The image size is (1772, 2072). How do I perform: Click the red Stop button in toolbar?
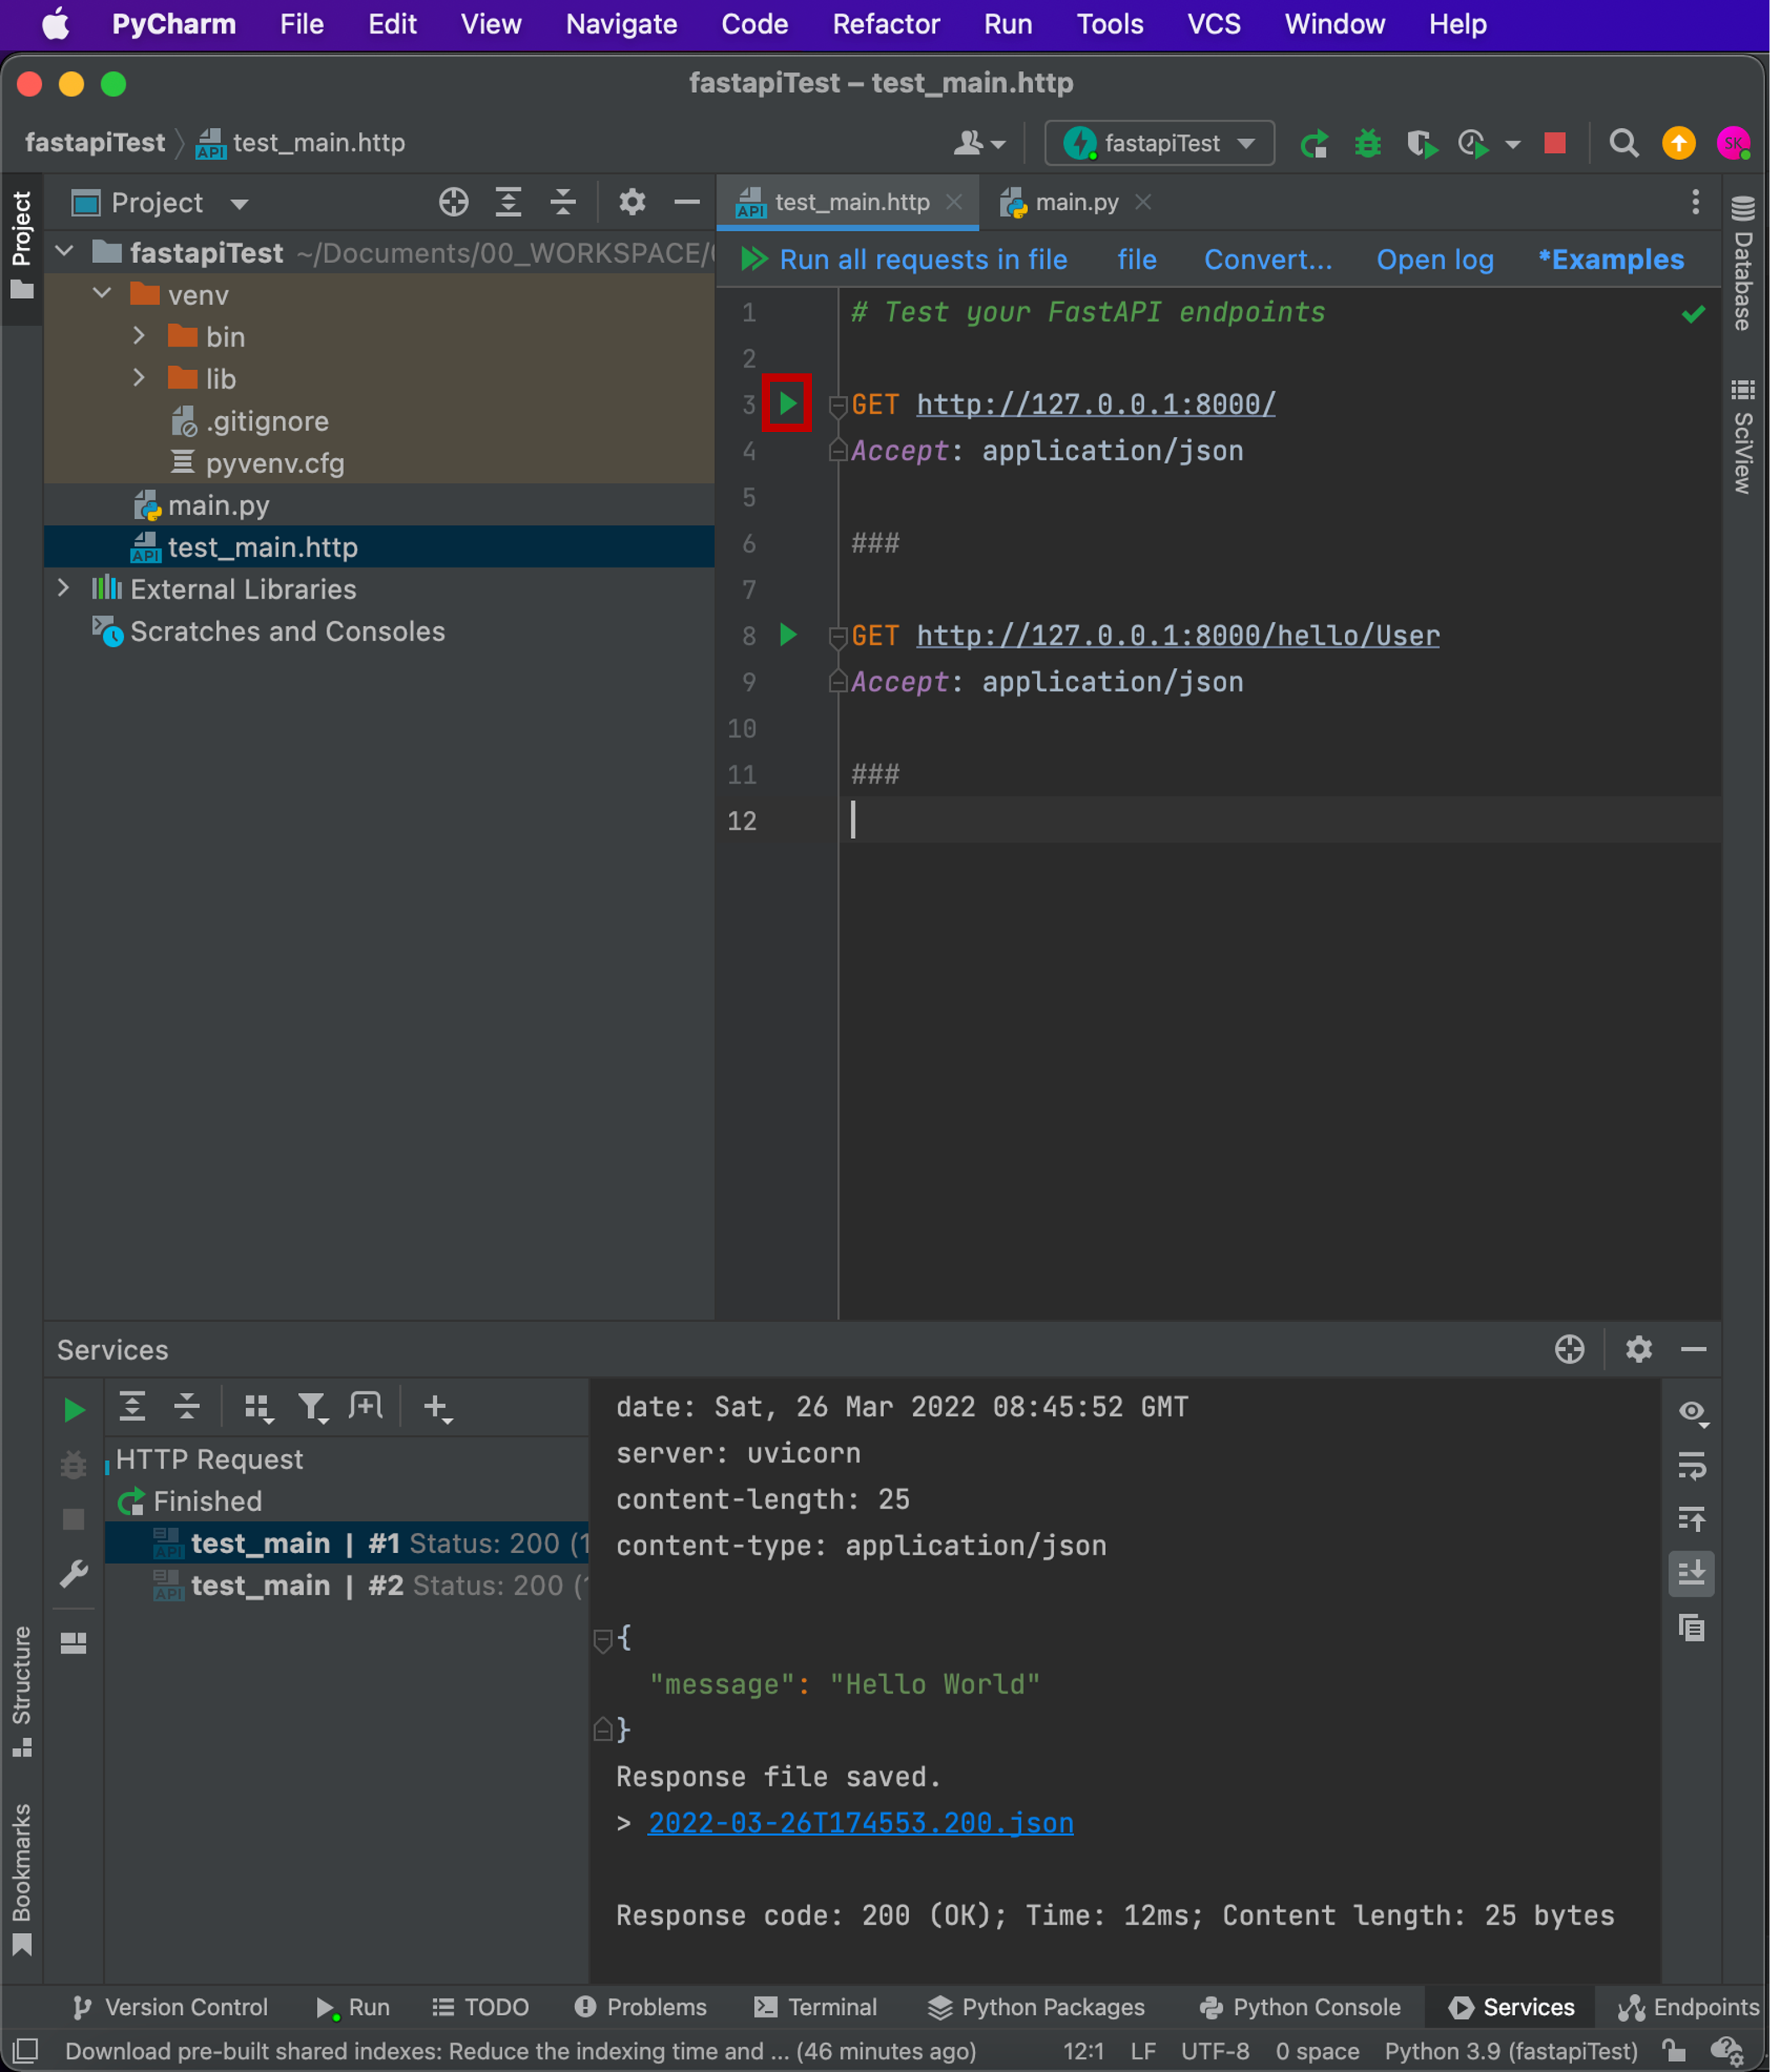coord(1554,144)
